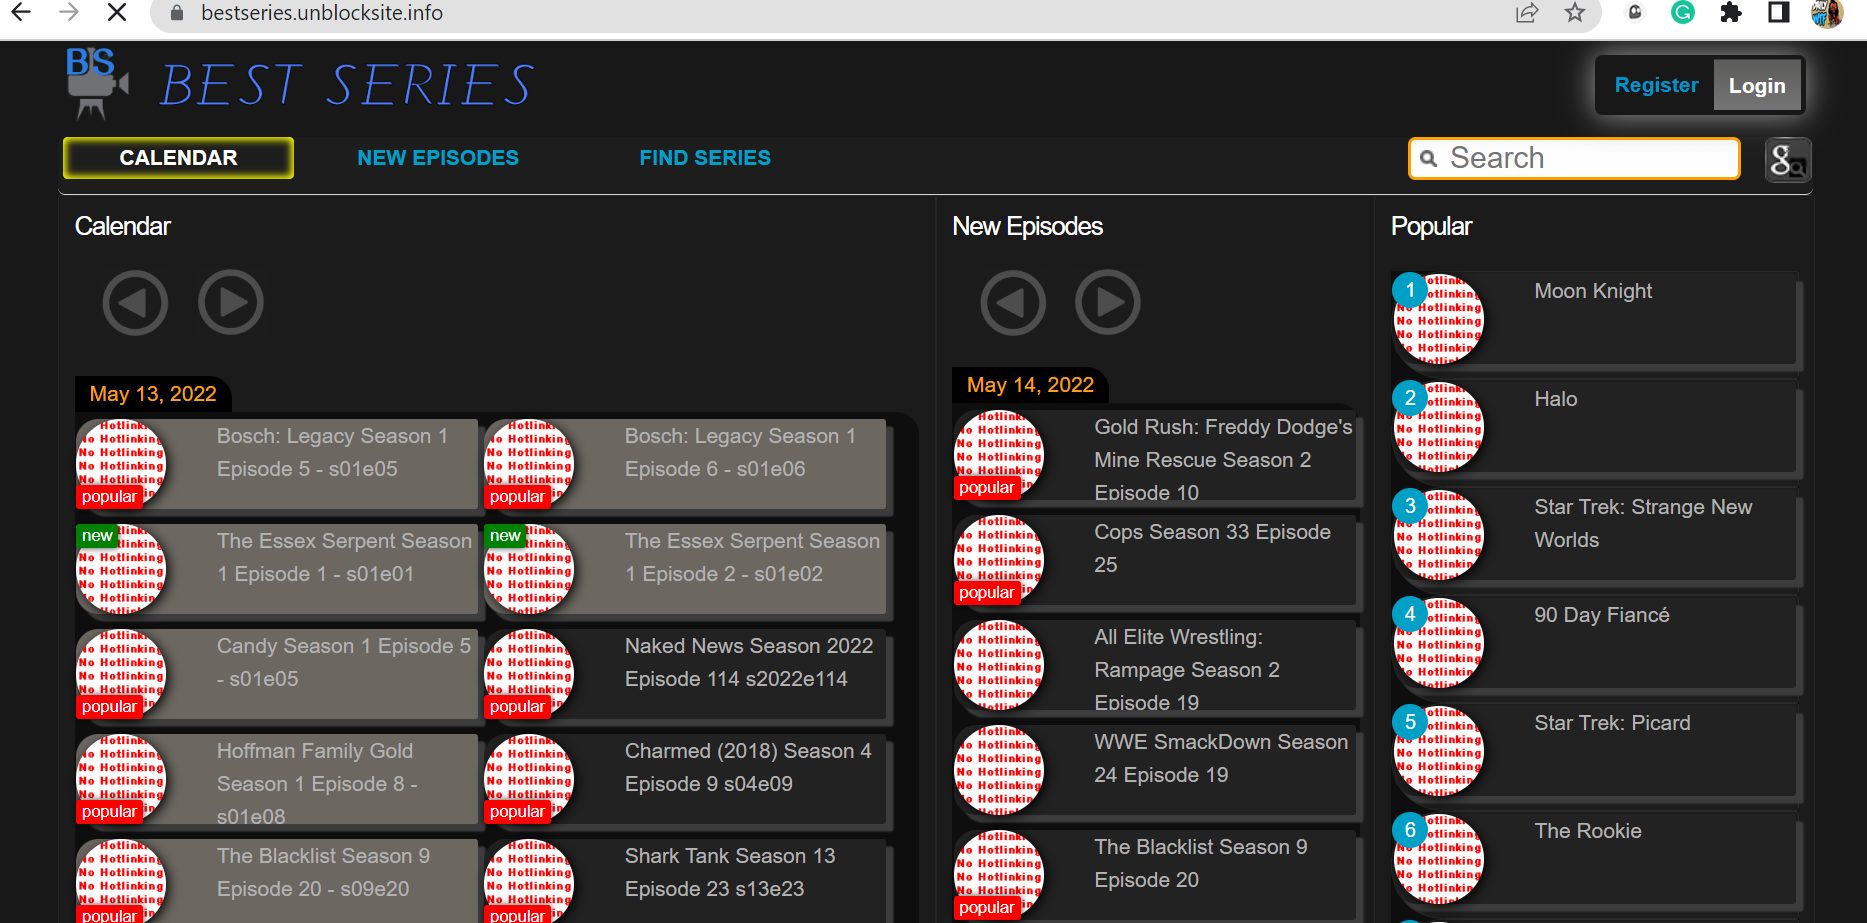Click the Login button

point(1757,86)
